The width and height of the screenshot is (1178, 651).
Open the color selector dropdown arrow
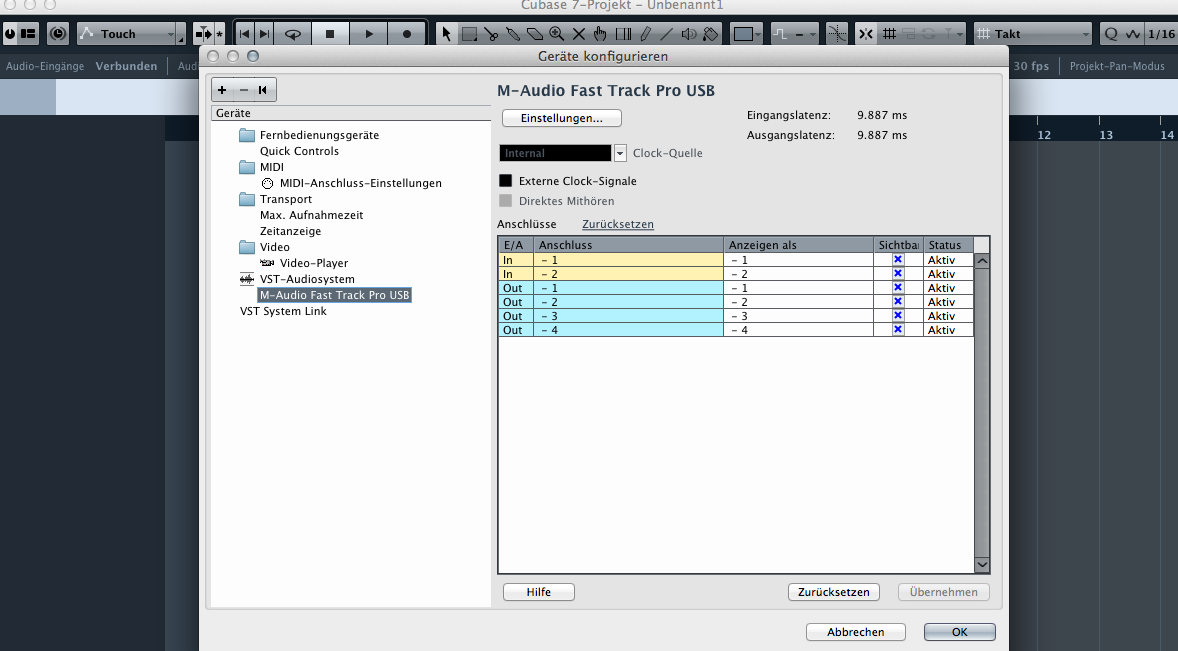click(758, 35)
